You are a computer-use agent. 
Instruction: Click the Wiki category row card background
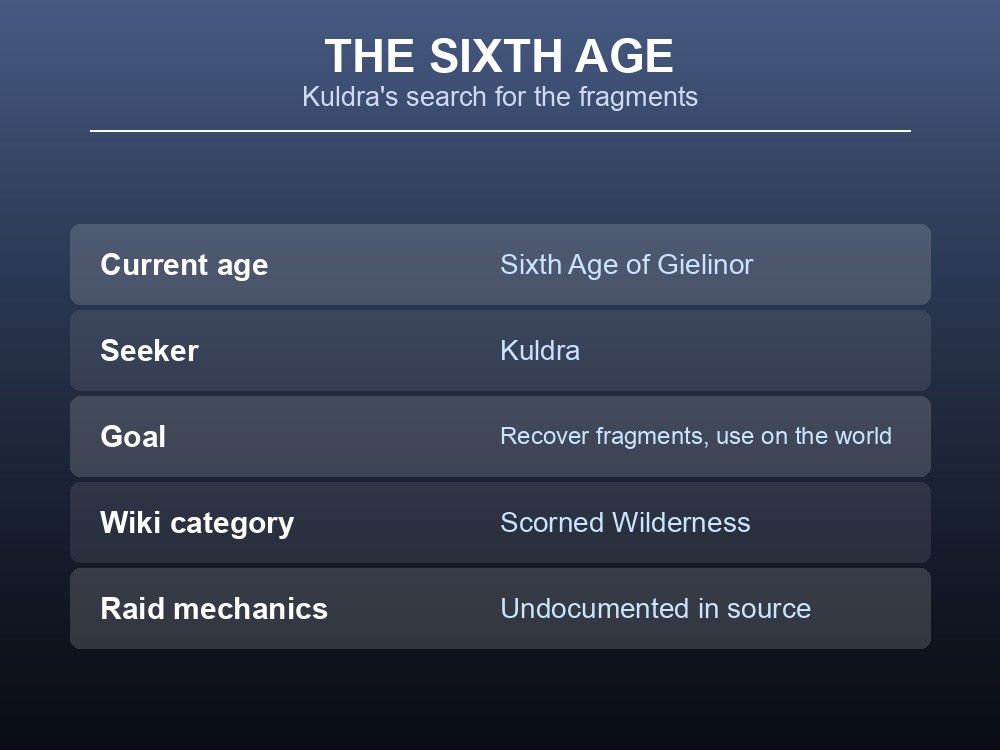[x=500, y=523]
